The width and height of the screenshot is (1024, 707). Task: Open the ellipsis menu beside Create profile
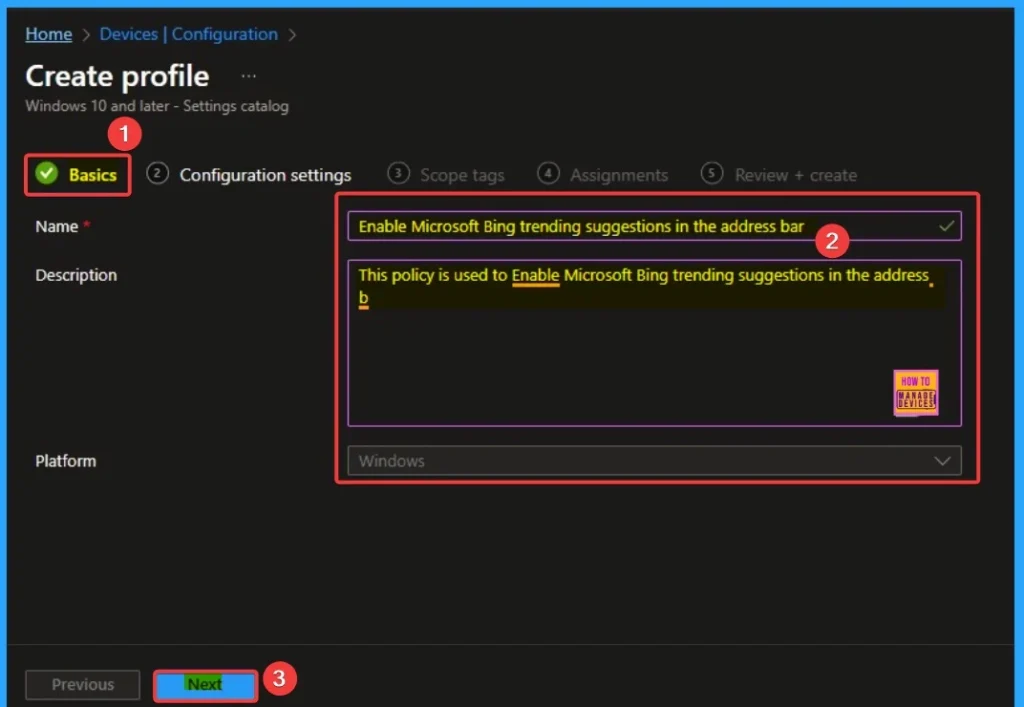click(248, 76)
